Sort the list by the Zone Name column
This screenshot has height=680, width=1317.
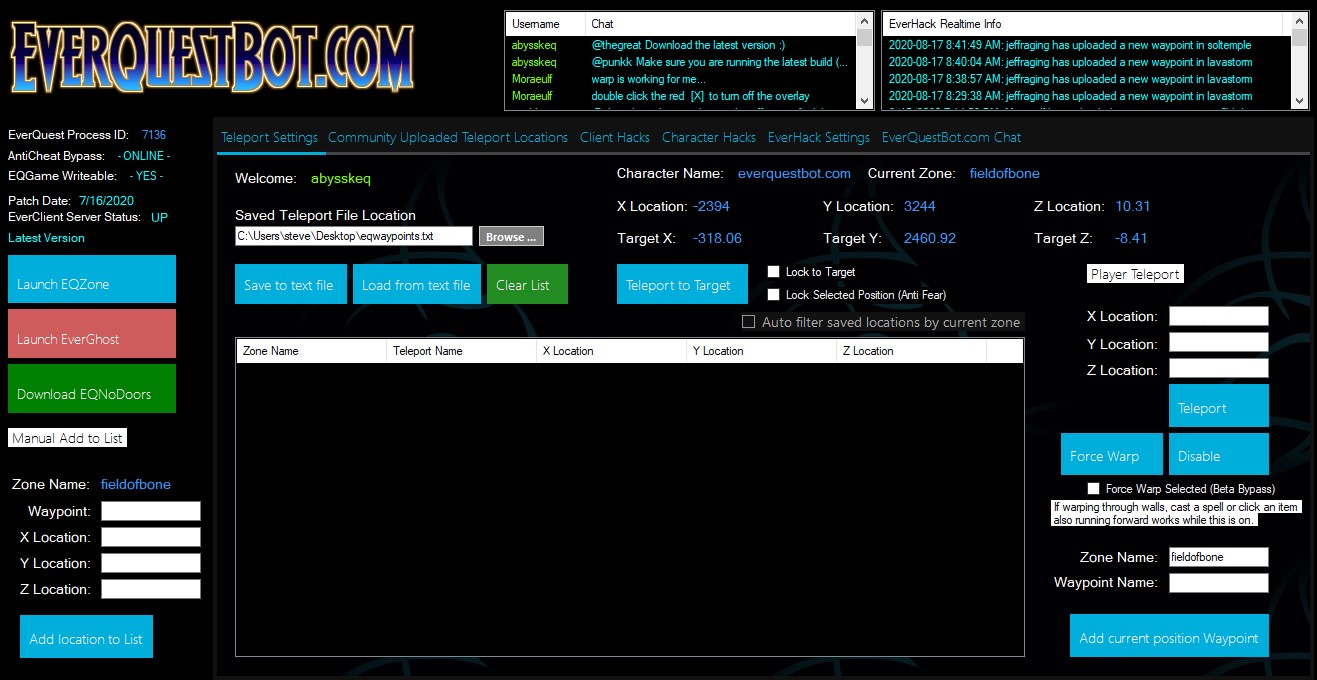click(x=310, y=351)
